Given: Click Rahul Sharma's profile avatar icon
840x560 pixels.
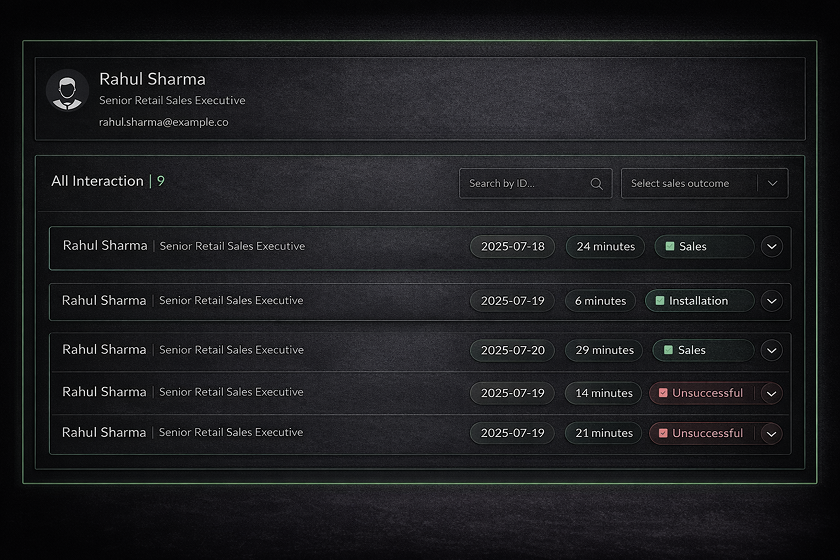Looking at the screenshot, I should tap(67, 90).
